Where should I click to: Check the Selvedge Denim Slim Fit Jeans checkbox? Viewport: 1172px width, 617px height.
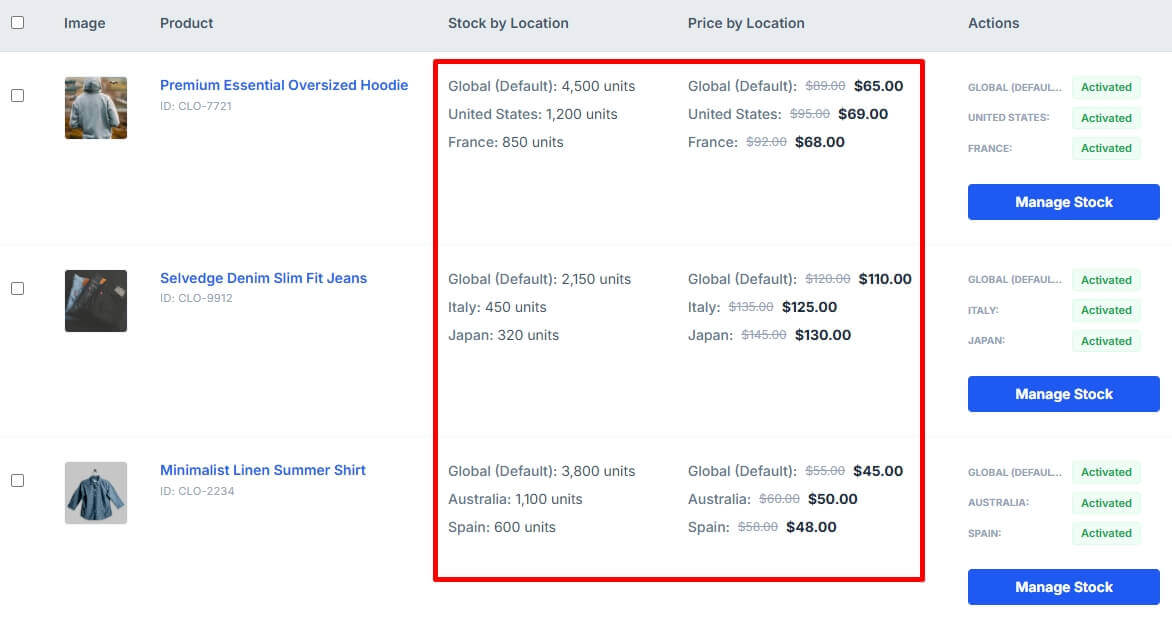coord(16,289)
